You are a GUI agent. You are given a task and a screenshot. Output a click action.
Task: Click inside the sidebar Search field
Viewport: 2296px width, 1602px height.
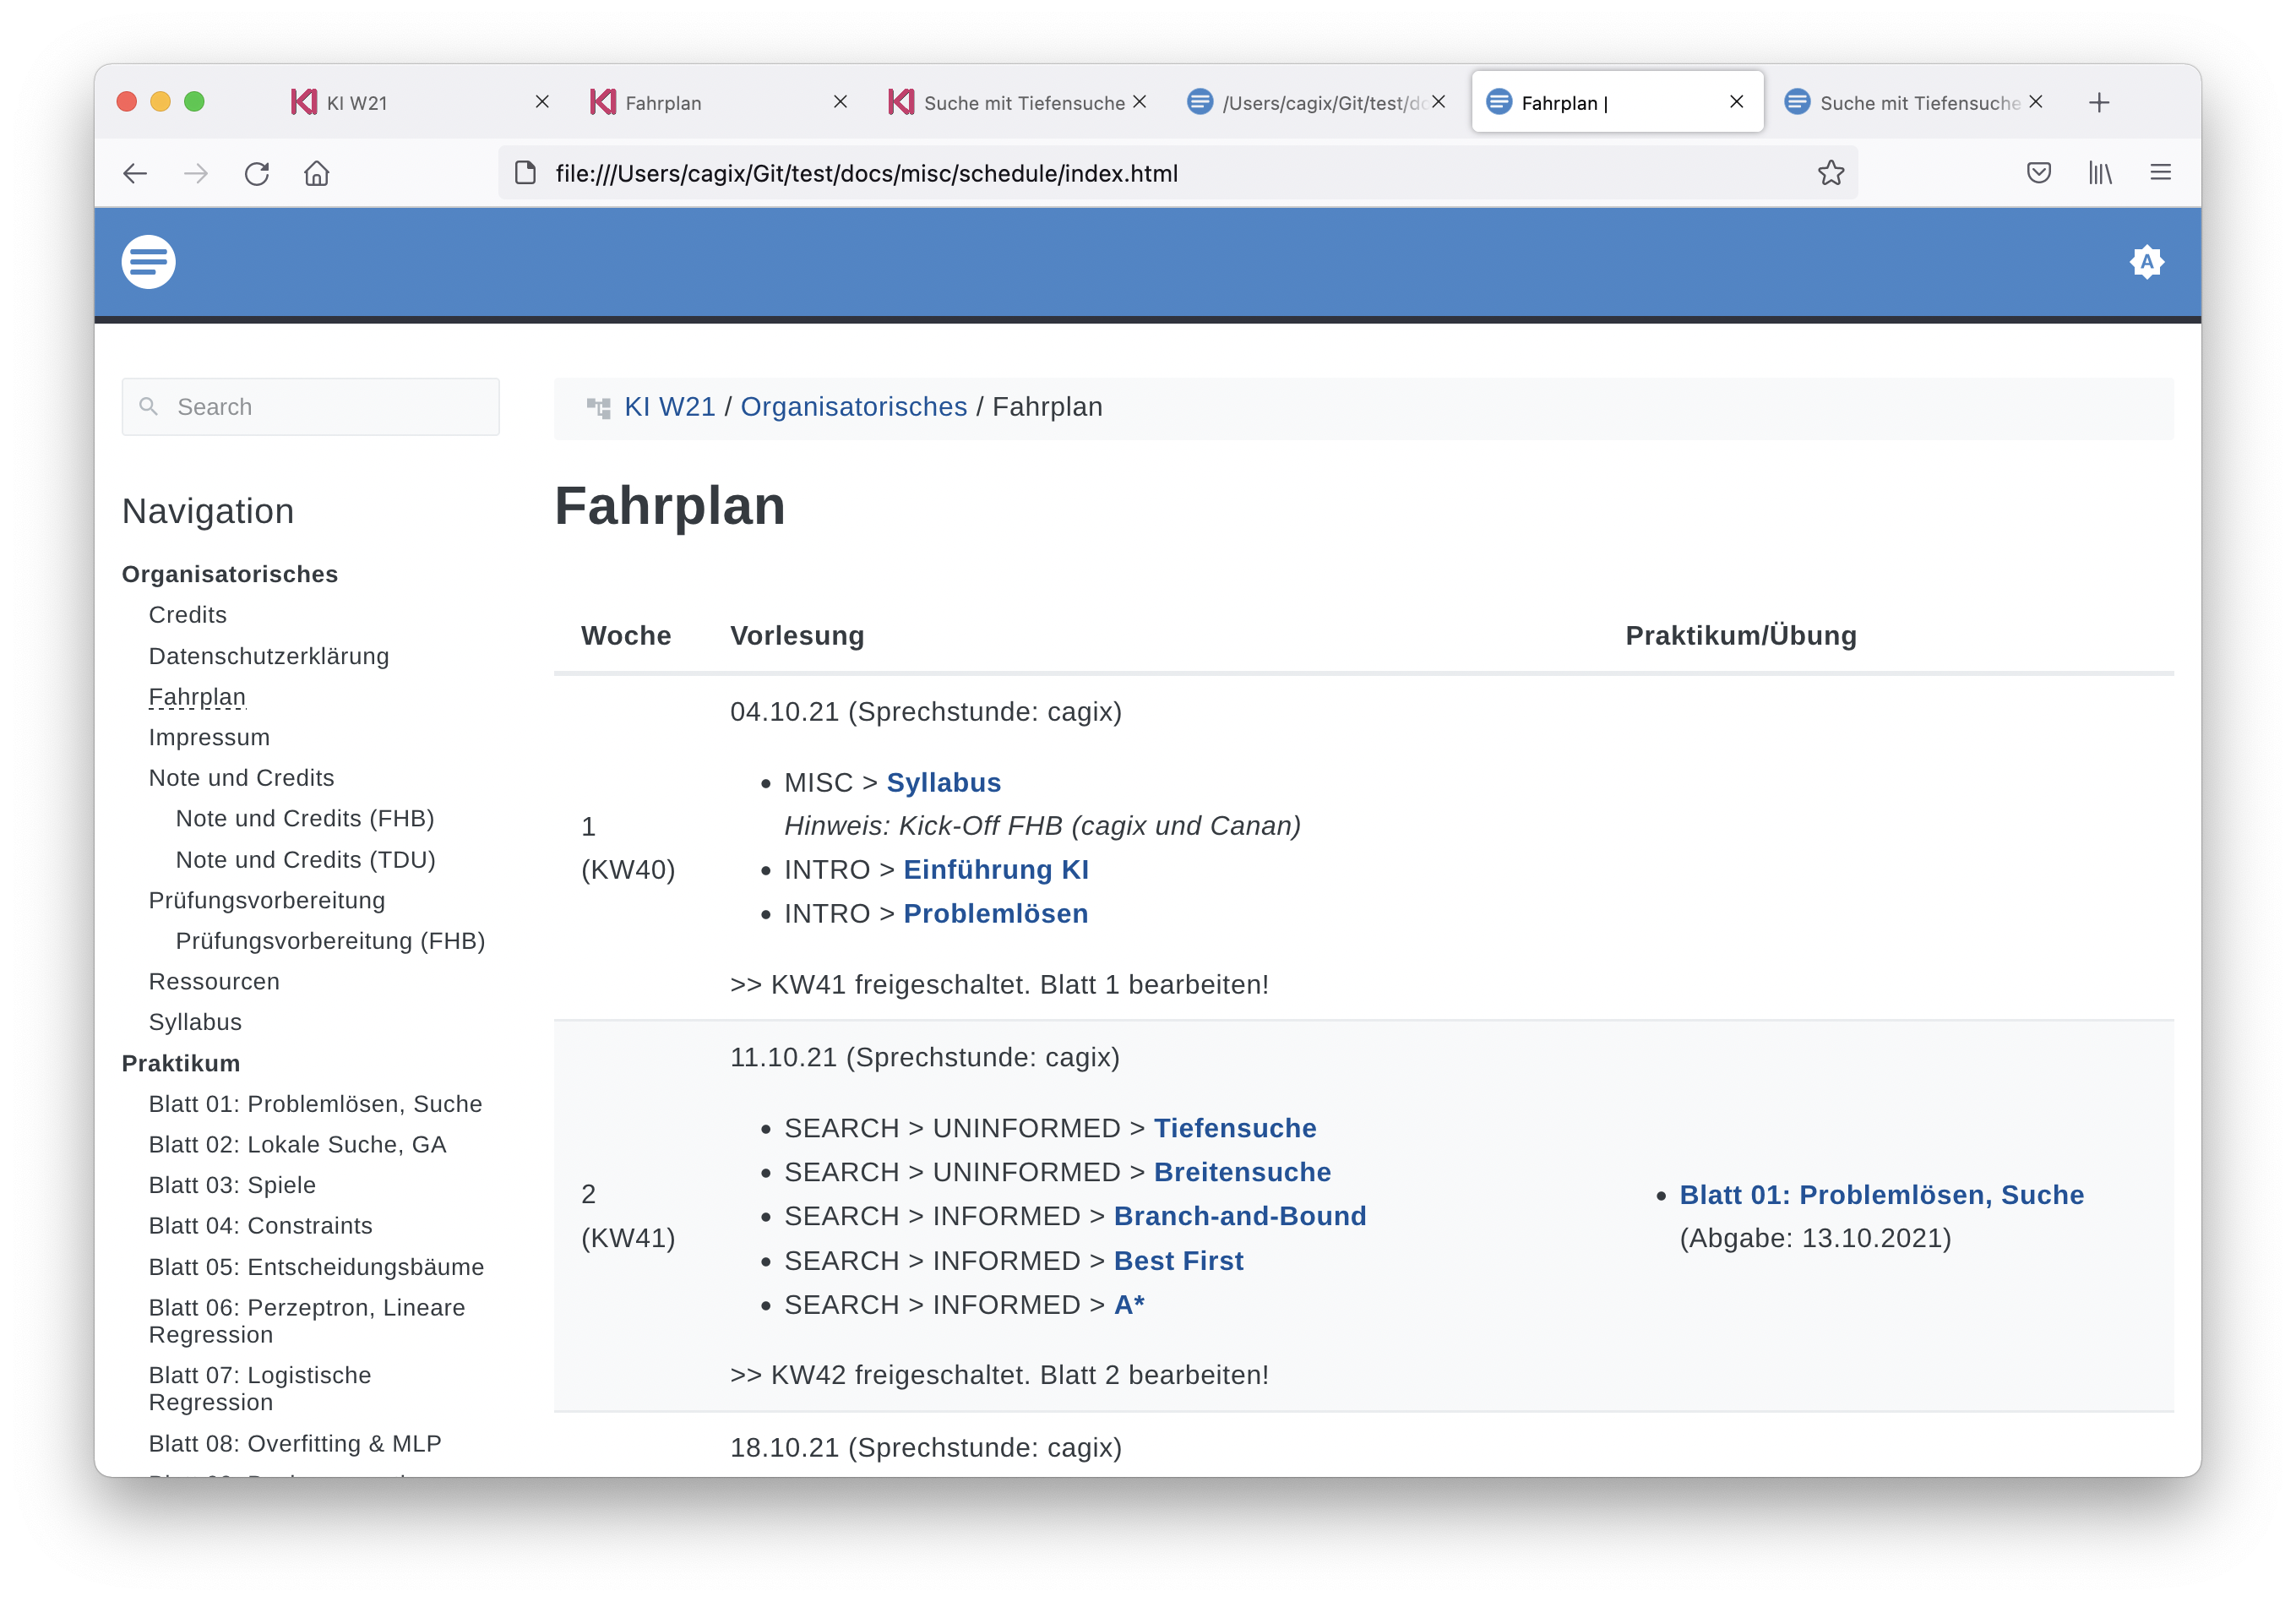tap(310, 406)
